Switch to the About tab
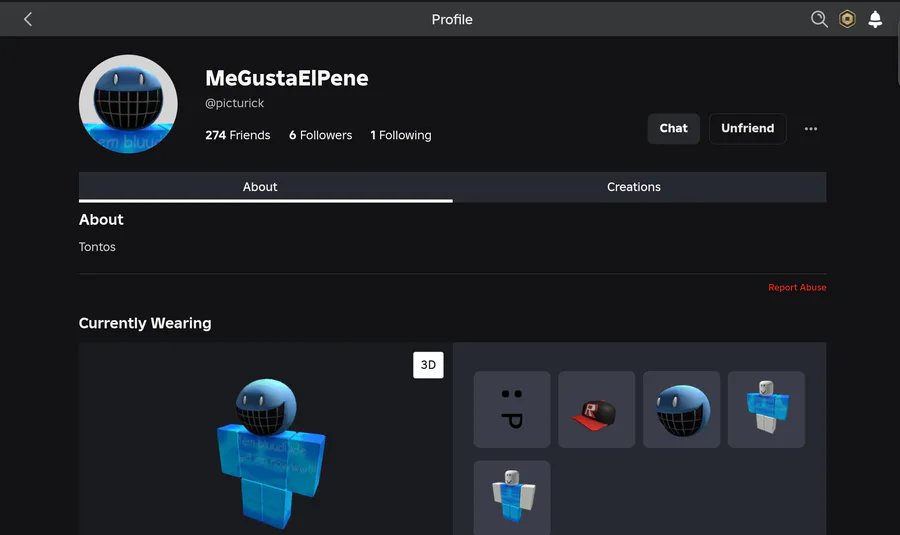 point(265,187)
